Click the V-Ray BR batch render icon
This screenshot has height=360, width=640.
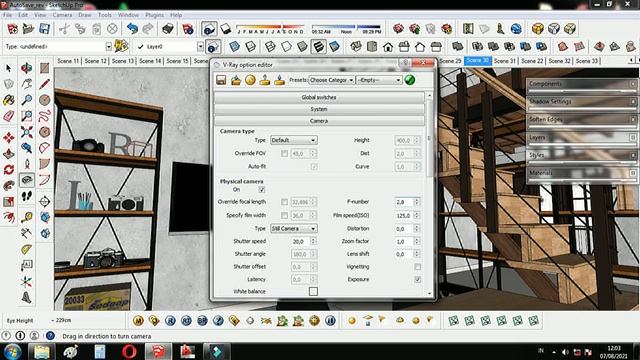(202, 321)
